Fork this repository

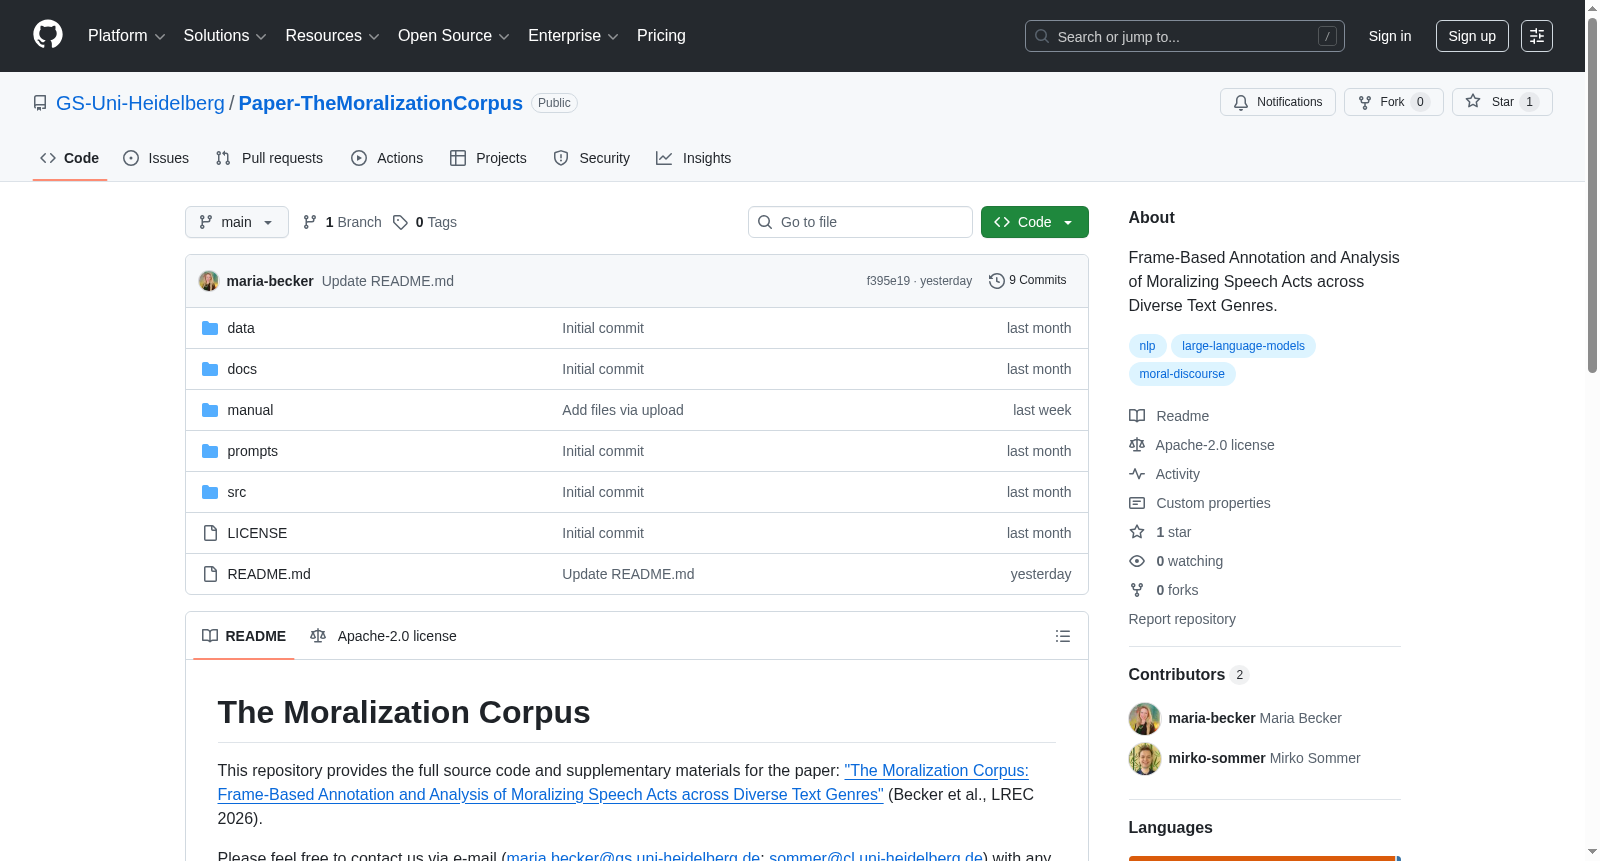pos(1394,102)
